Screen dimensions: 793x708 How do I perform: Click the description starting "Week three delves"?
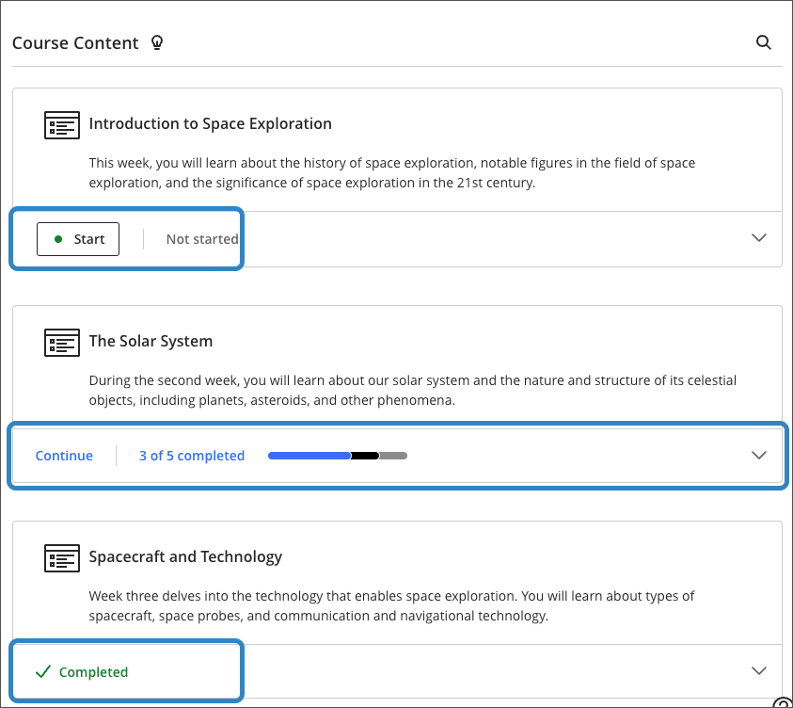(391, 605)
